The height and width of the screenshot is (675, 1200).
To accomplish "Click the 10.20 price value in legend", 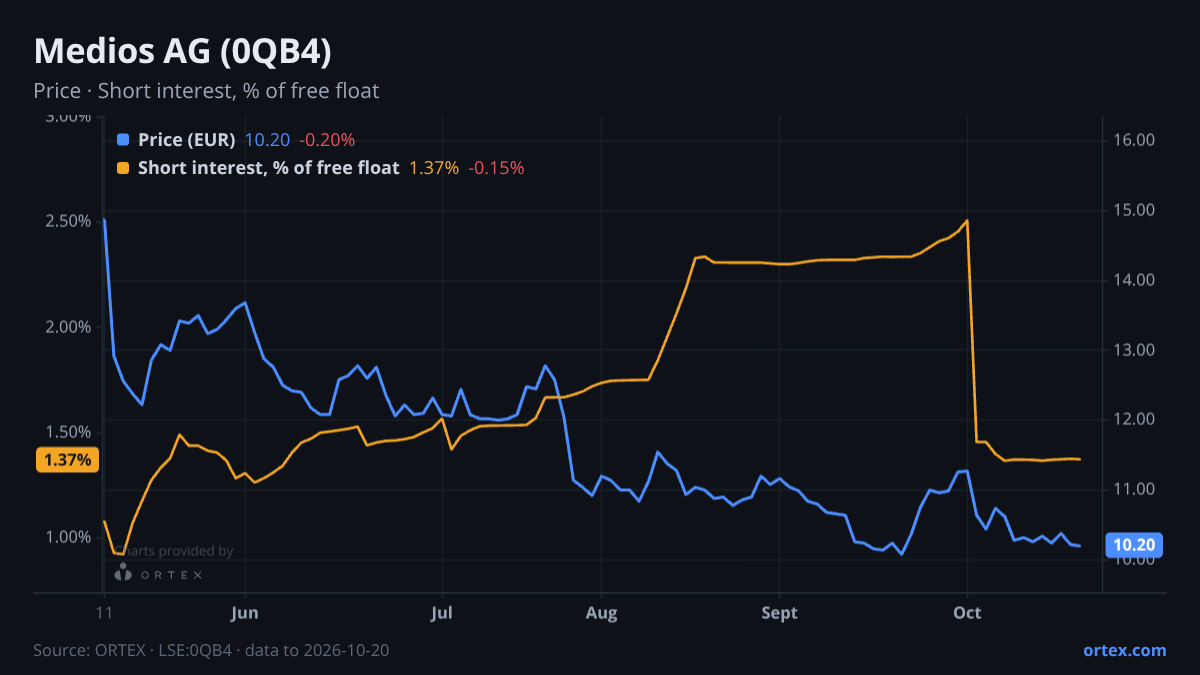I will coord(267,140).
